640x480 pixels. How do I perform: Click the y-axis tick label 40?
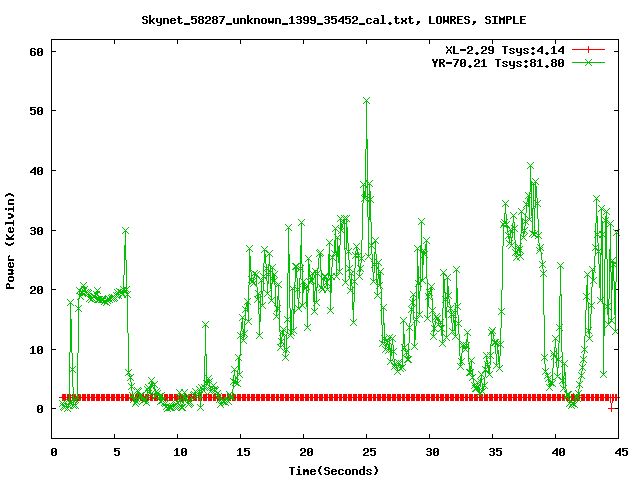(36, 171)
